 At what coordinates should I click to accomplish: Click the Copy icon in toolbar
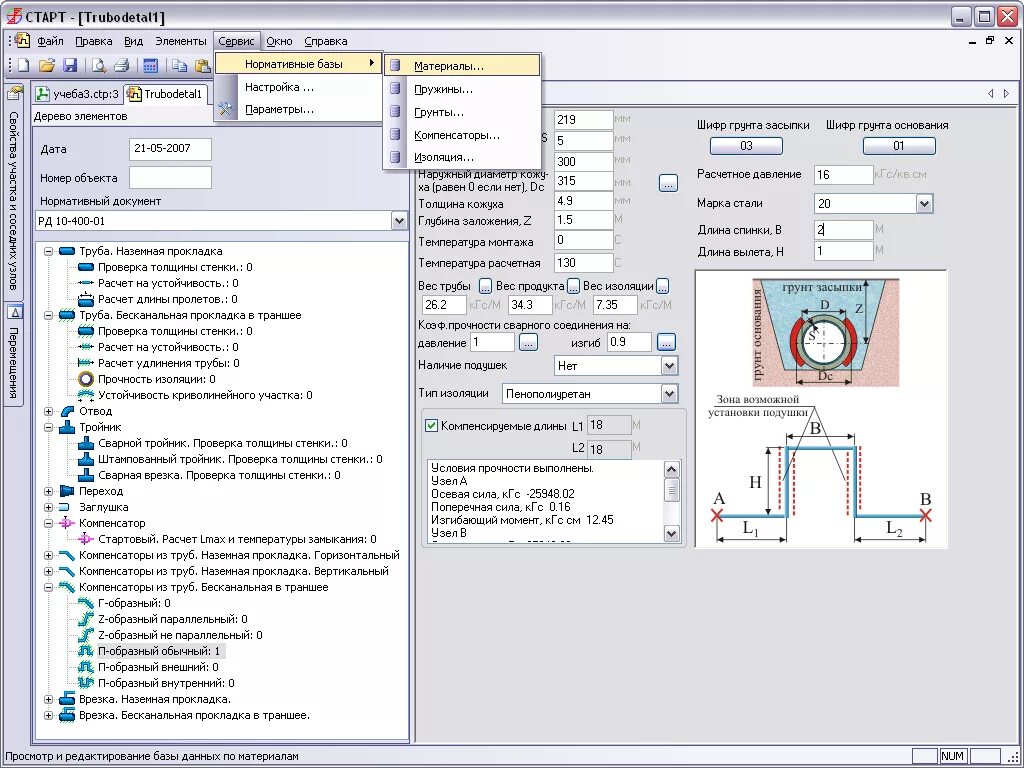click(x=179, y=66)
